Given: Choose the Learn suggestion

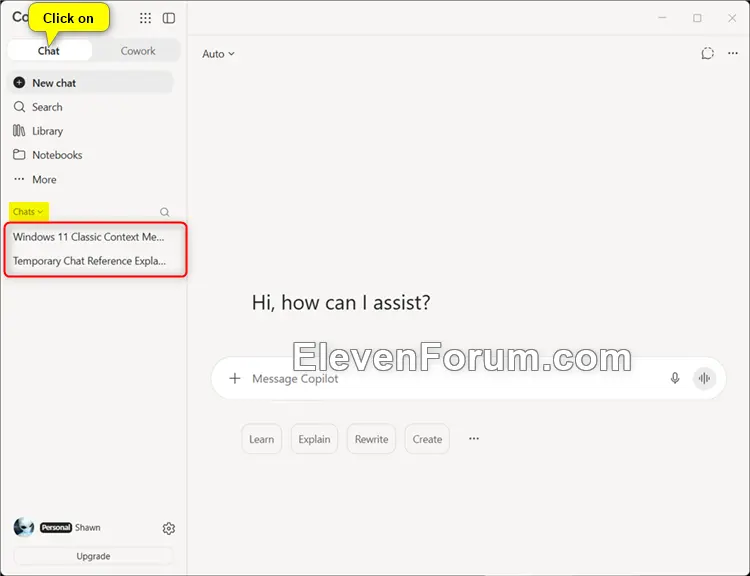Looking at the screenshot, I should [x=262, y=439].
